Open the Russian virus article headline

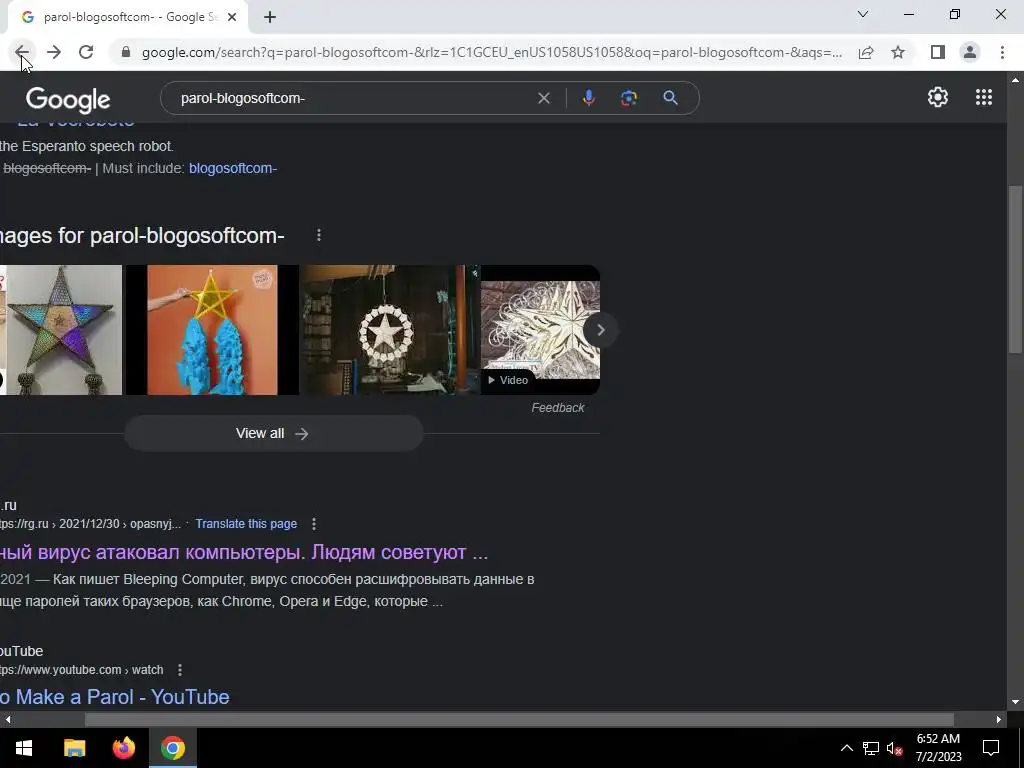[244, 552]
